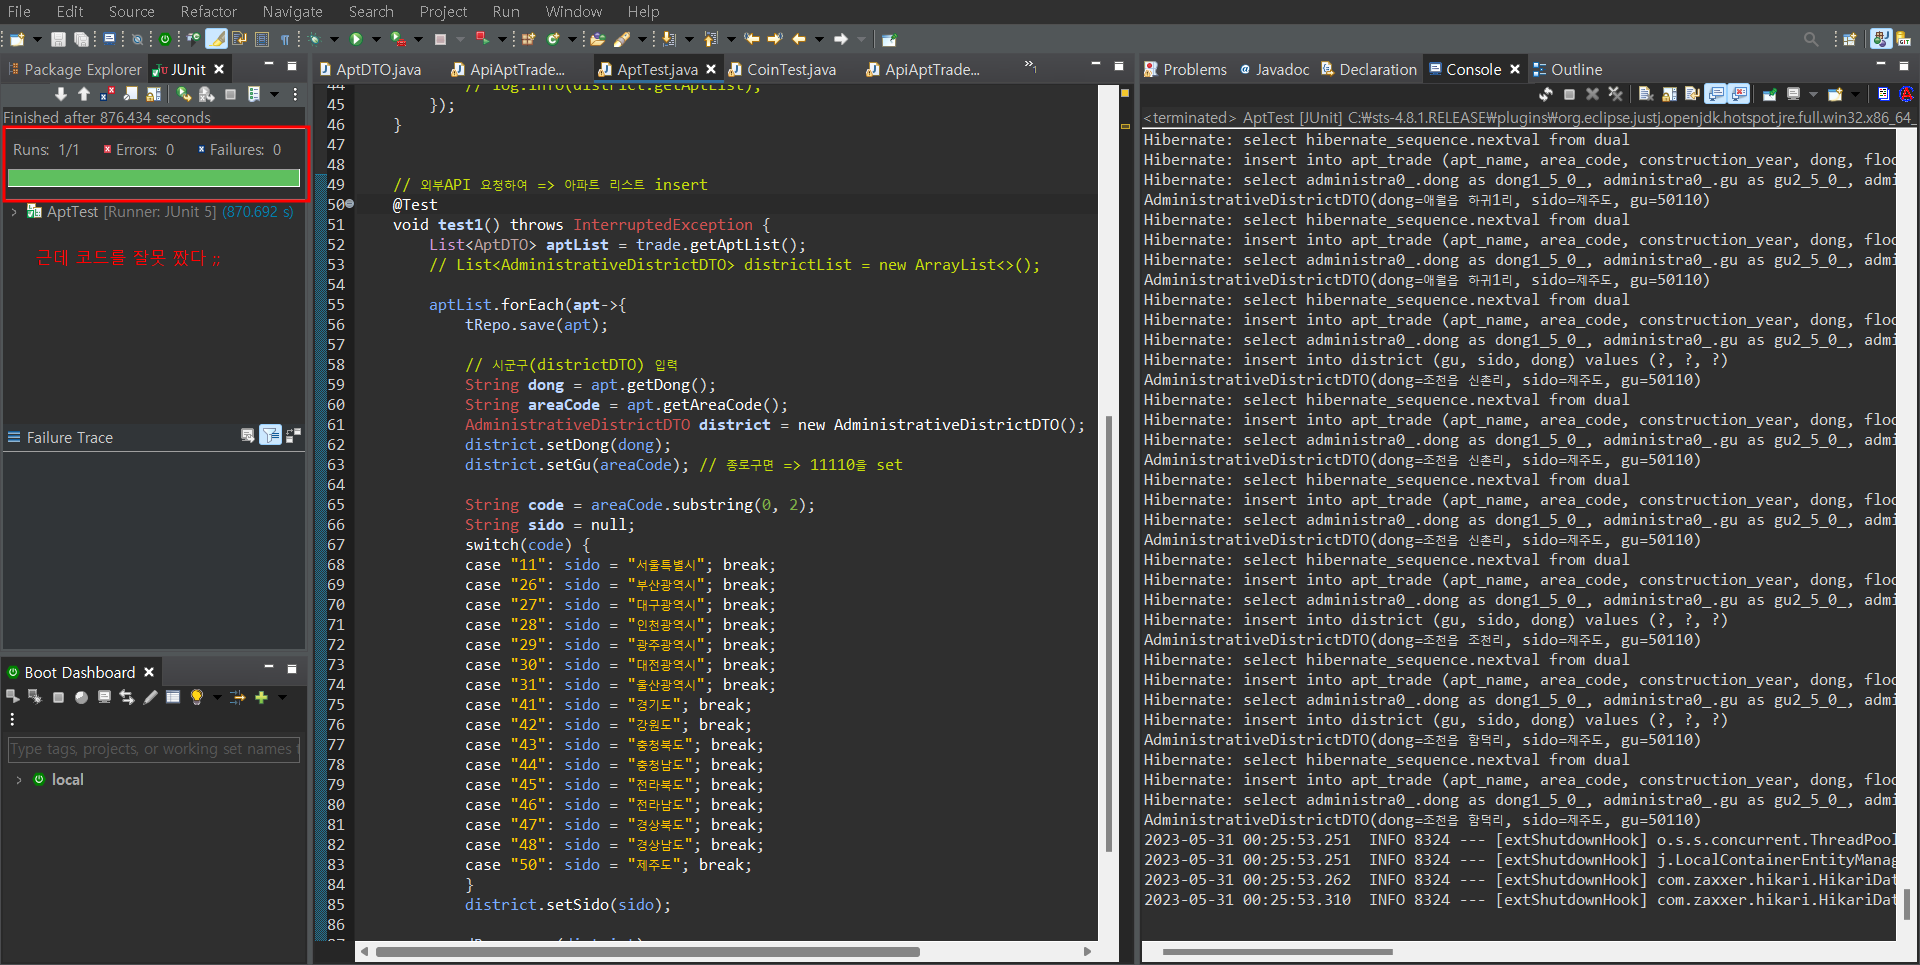Screen dimensions: 1920x965
Task: Open the Open Console dropdown arrow
Action: point(1855,94)
